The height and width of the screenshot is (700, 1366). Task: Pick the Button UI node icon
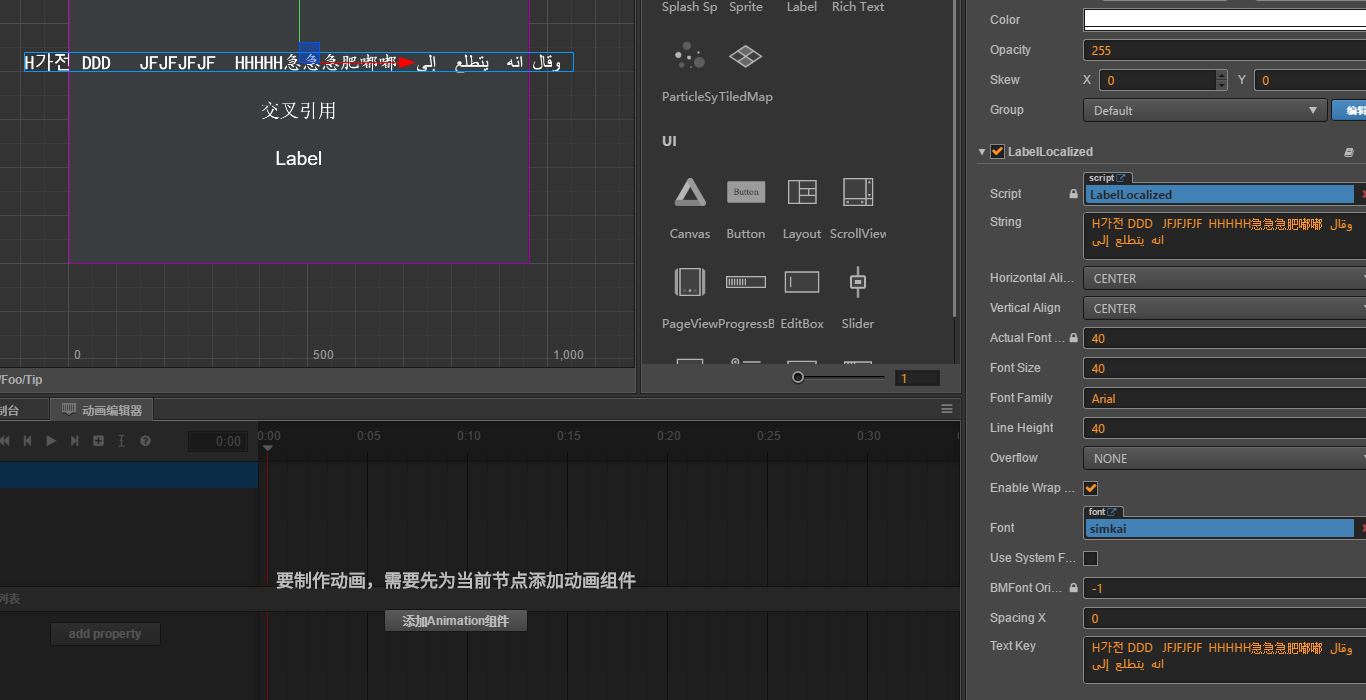pos(746,192)
